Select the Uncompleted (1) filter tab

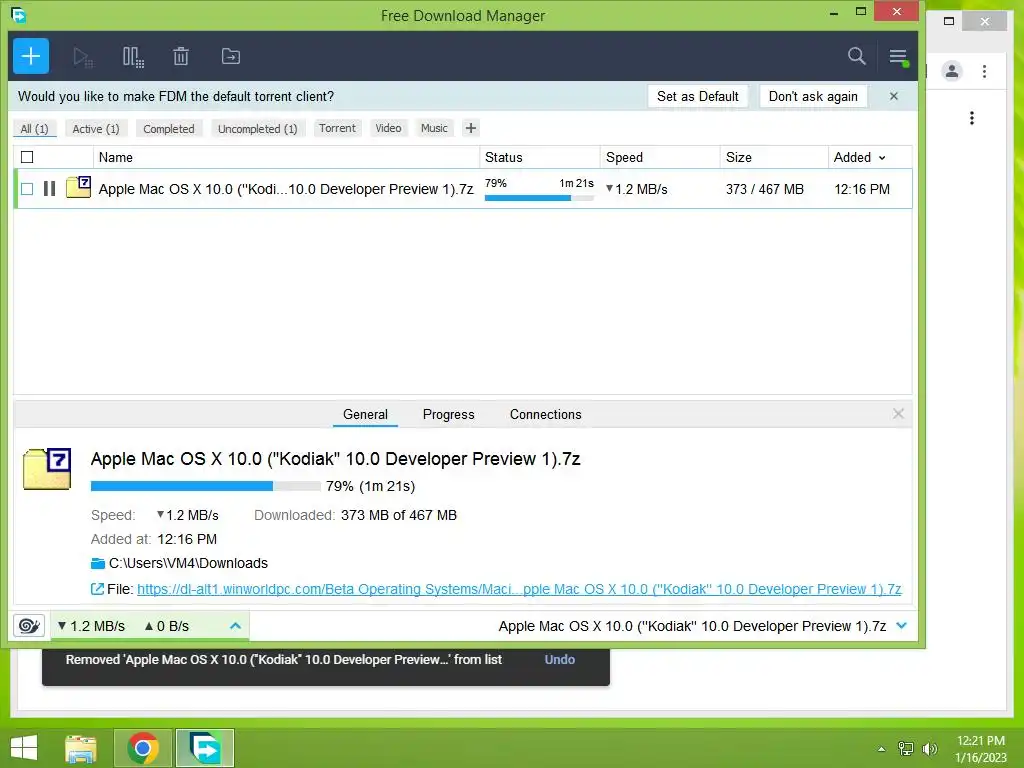(x=257, y=129)
